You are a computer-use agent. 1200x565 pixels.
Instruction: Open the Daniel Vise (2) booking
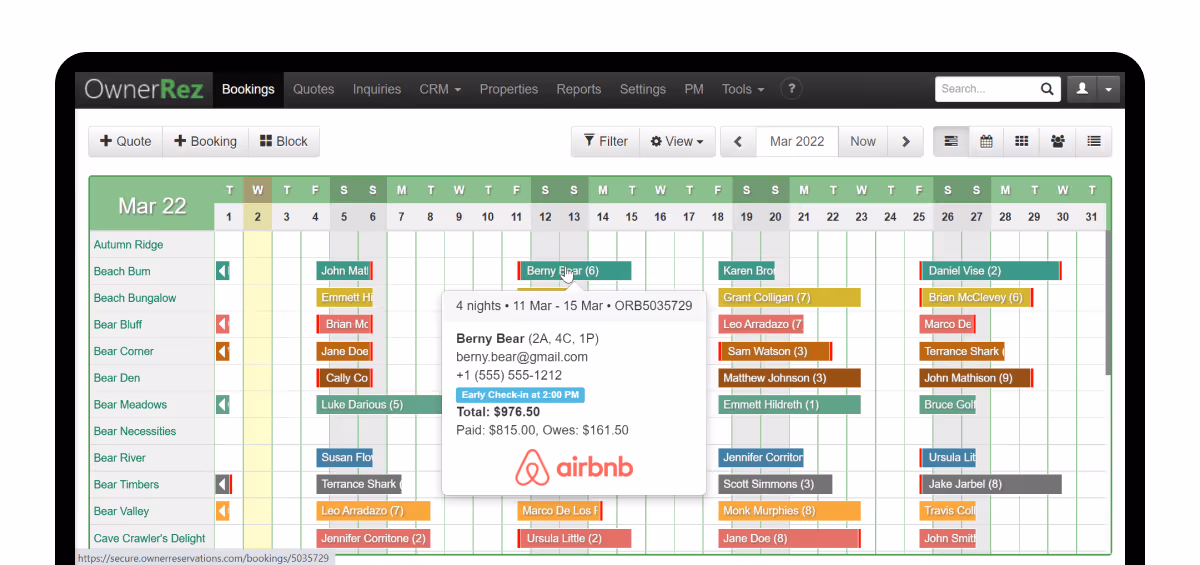990,271
